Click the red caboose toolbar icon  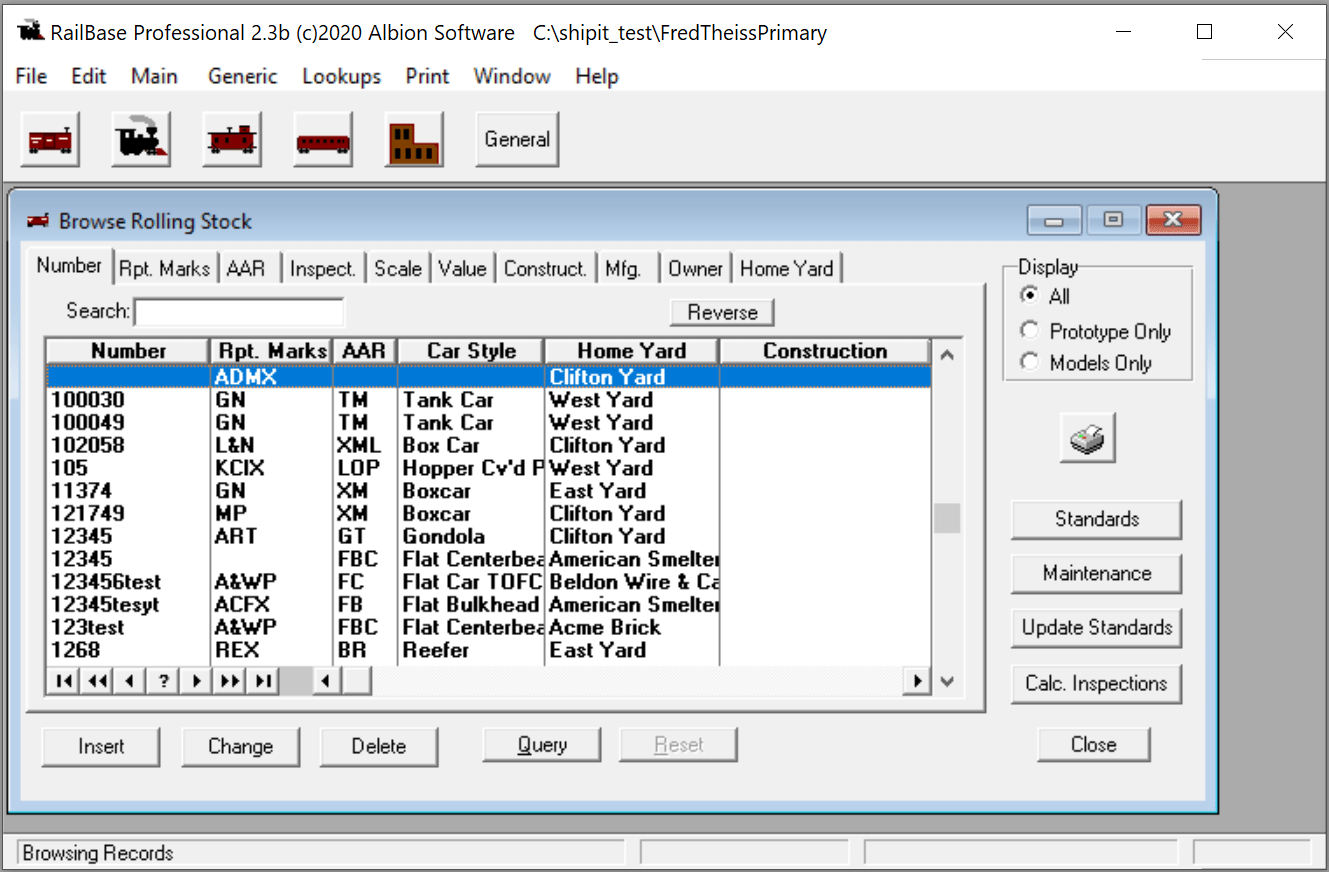pyautogui.click(x=232, y=139)
